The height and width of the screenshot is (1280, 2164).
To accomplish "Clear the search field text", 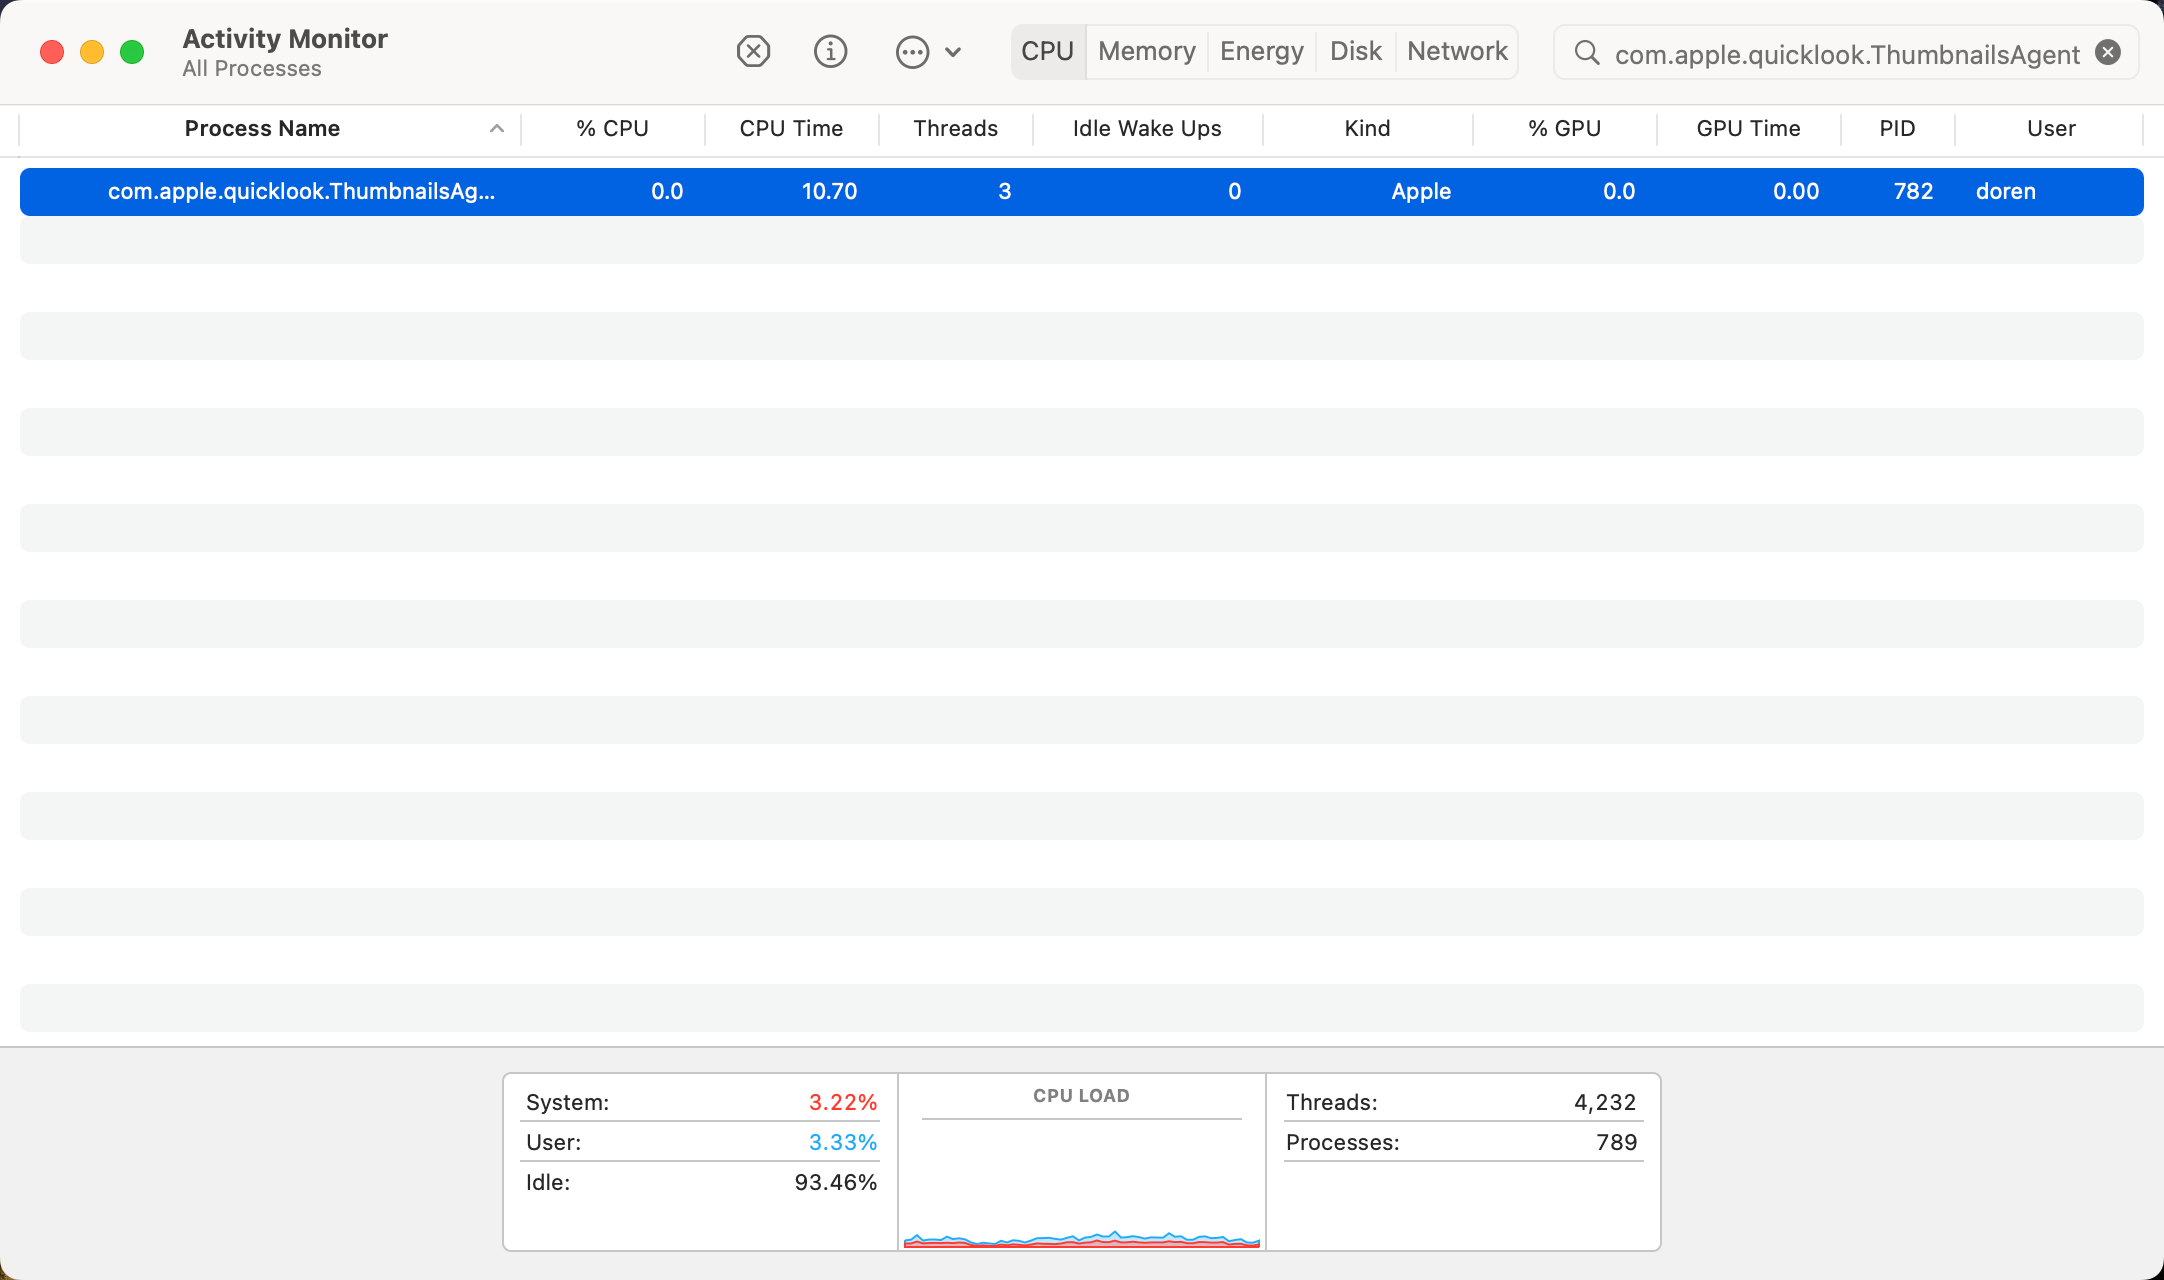I will pos(2108,52).
